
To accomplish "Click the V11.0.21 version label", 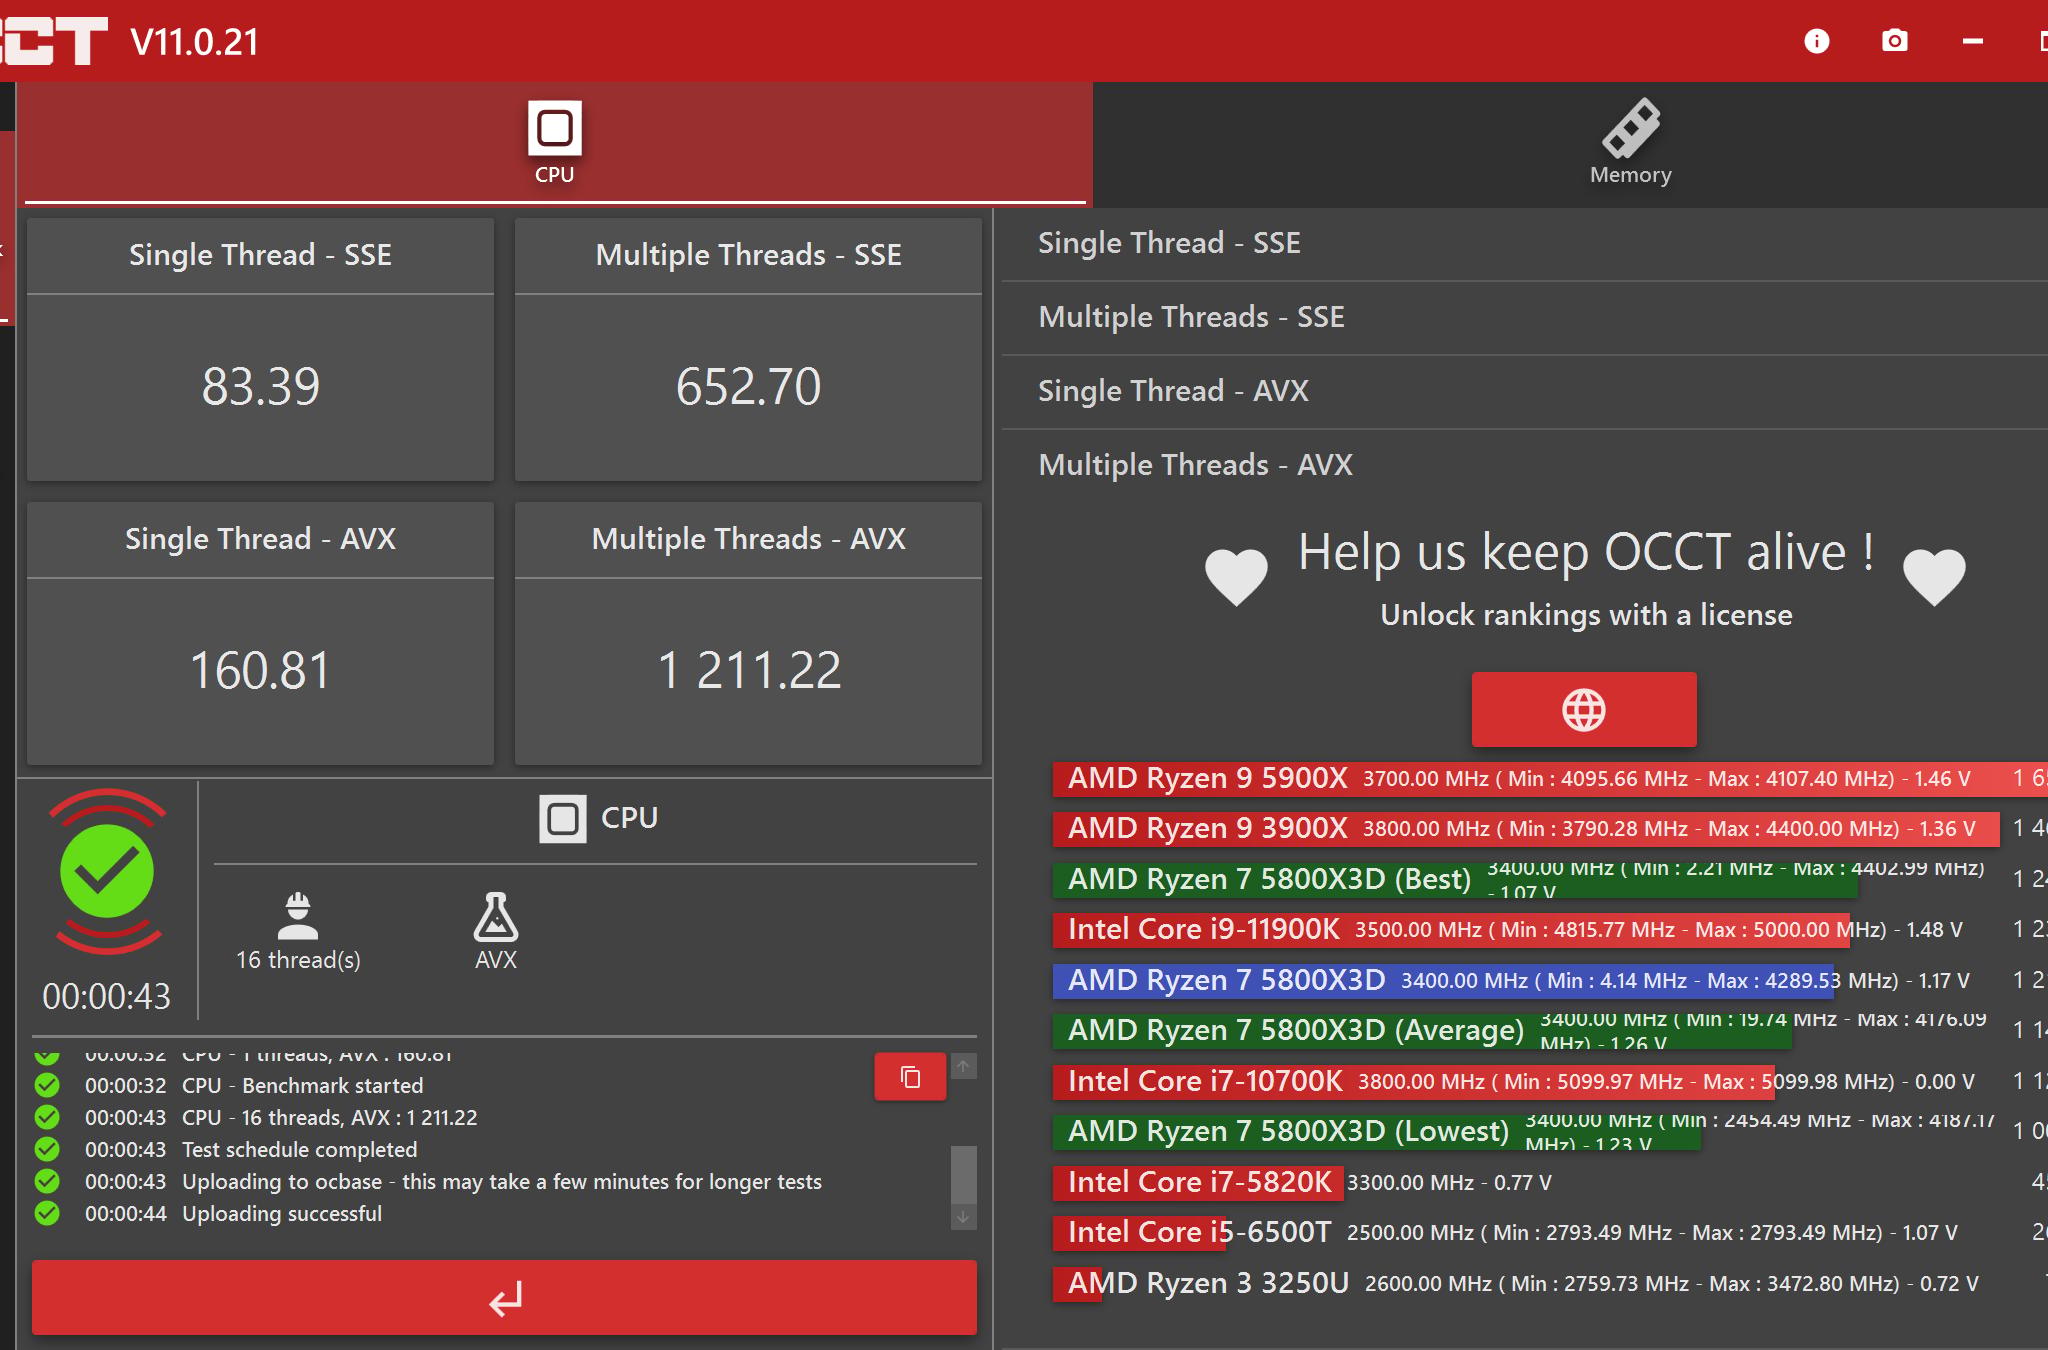I will (x=195, y=42).
